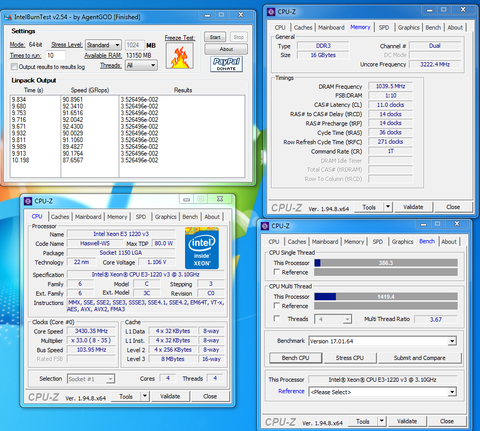Click the Start button in IntelBurnTest
Screen dimensions: 480x431
(215, 37)
